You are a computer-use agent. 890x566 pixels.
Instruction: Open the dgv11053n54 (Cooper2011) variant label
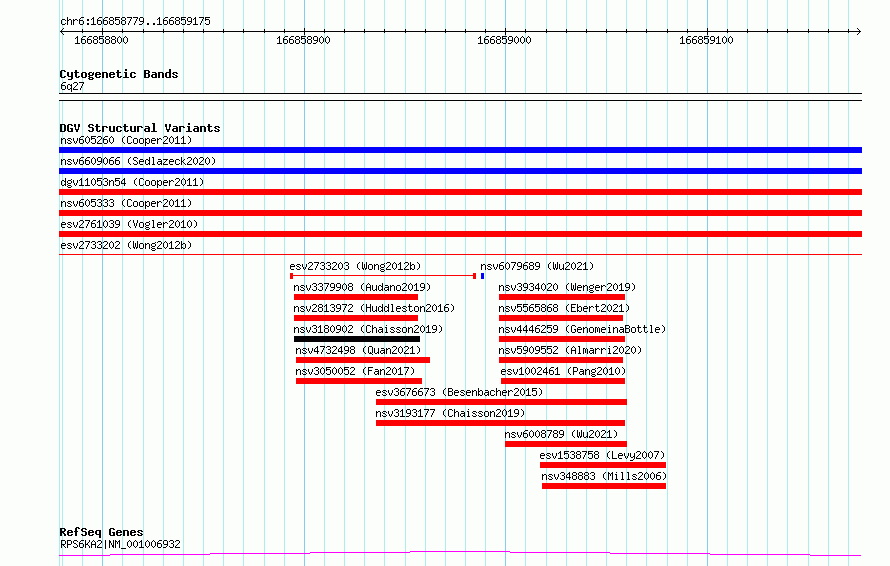(132, 182)
